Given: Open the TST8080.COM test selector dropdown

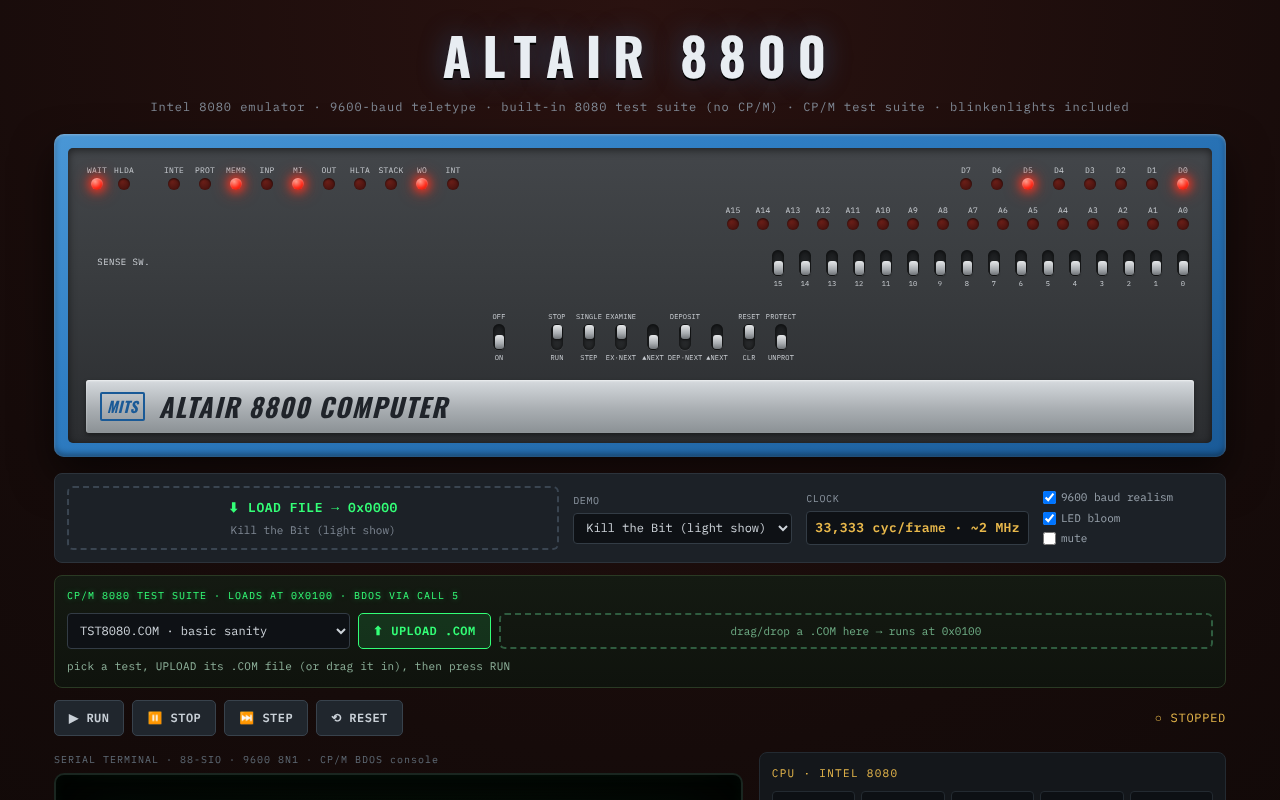Looking at the screenshot, I should [208, 631].
